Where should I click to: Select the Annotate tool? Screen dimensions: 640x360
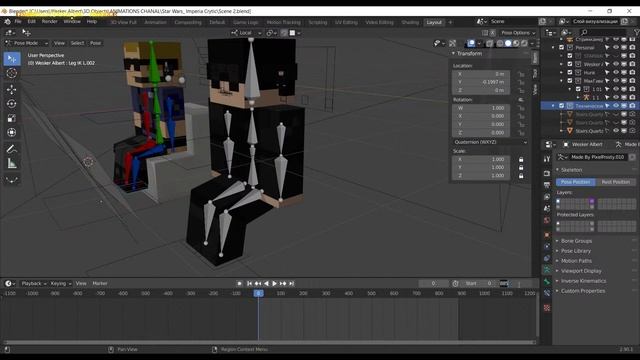[12, 149]
